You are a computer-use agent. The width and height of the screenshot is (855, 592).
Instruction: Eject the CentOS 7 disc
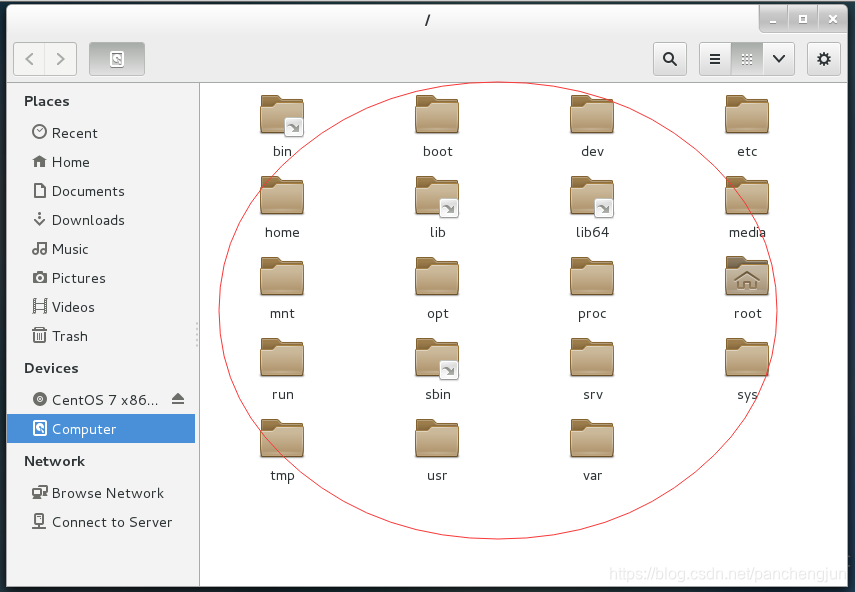(178, 399)
